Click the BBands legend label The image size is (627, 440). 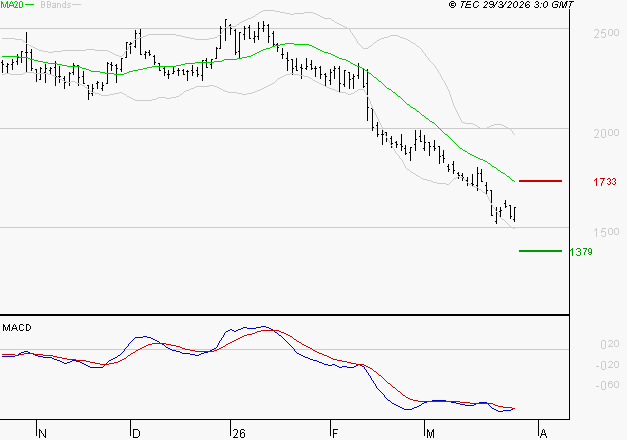[56, 5]
